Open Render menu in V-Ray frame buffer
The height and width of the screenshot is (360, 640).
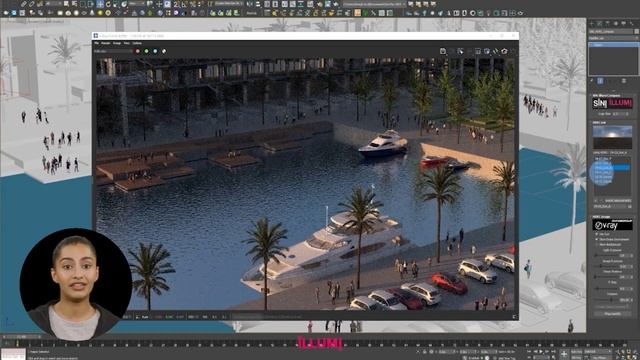[105, 43]
